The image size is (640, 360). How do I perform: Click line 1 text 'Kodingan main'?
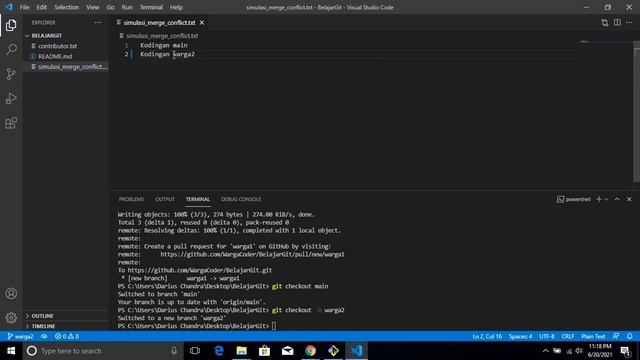pos(164,45)
